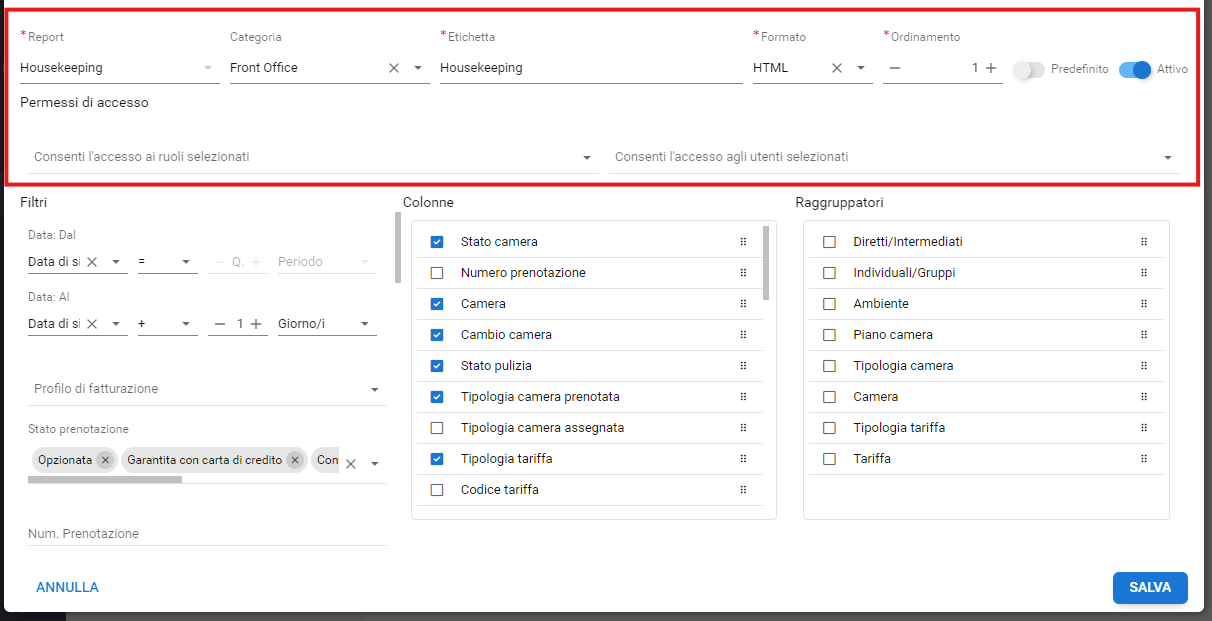This screenshot has width=1212, height=621.
Task: Focus the Etichetta text field
Action: [x=590, y=68]
